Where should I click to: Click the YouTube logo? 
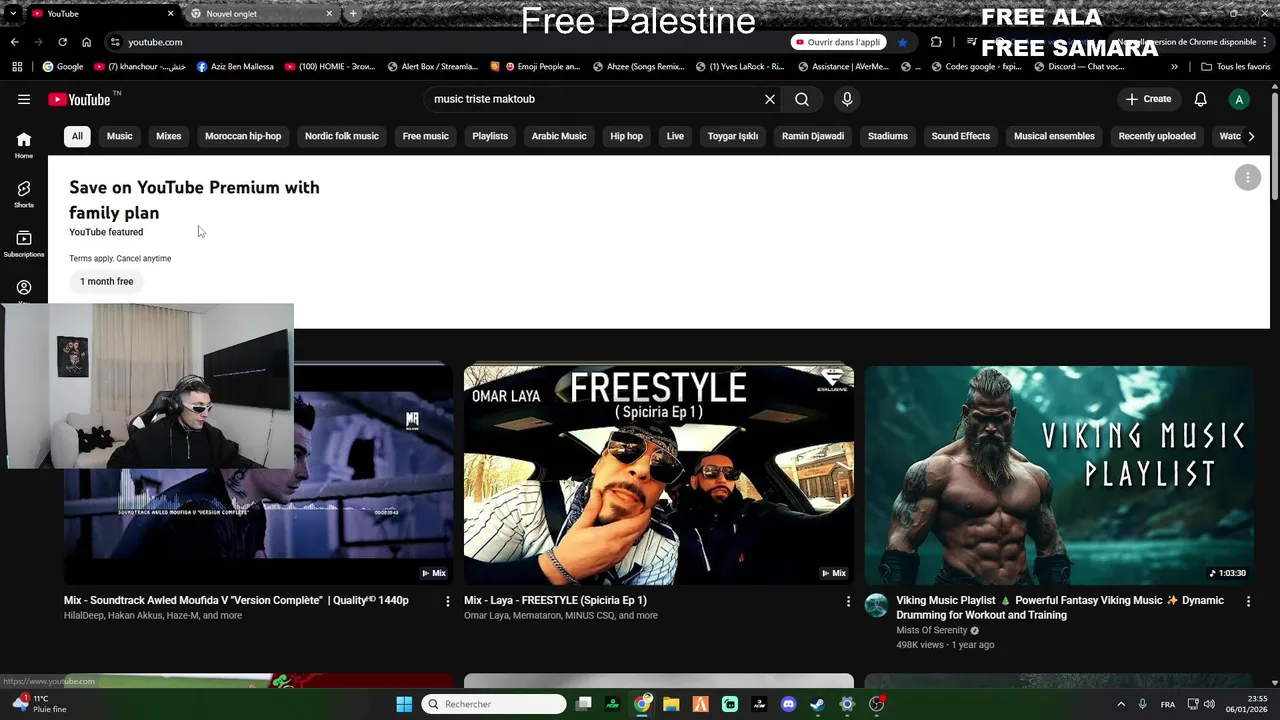(79, 99)
